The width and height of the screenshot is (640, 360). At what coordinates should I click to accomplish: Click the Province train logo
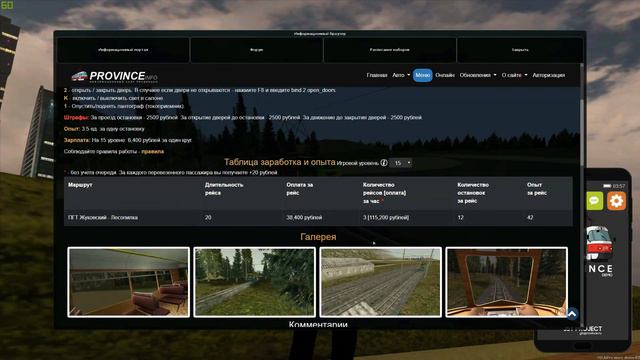tap(115, 76)
